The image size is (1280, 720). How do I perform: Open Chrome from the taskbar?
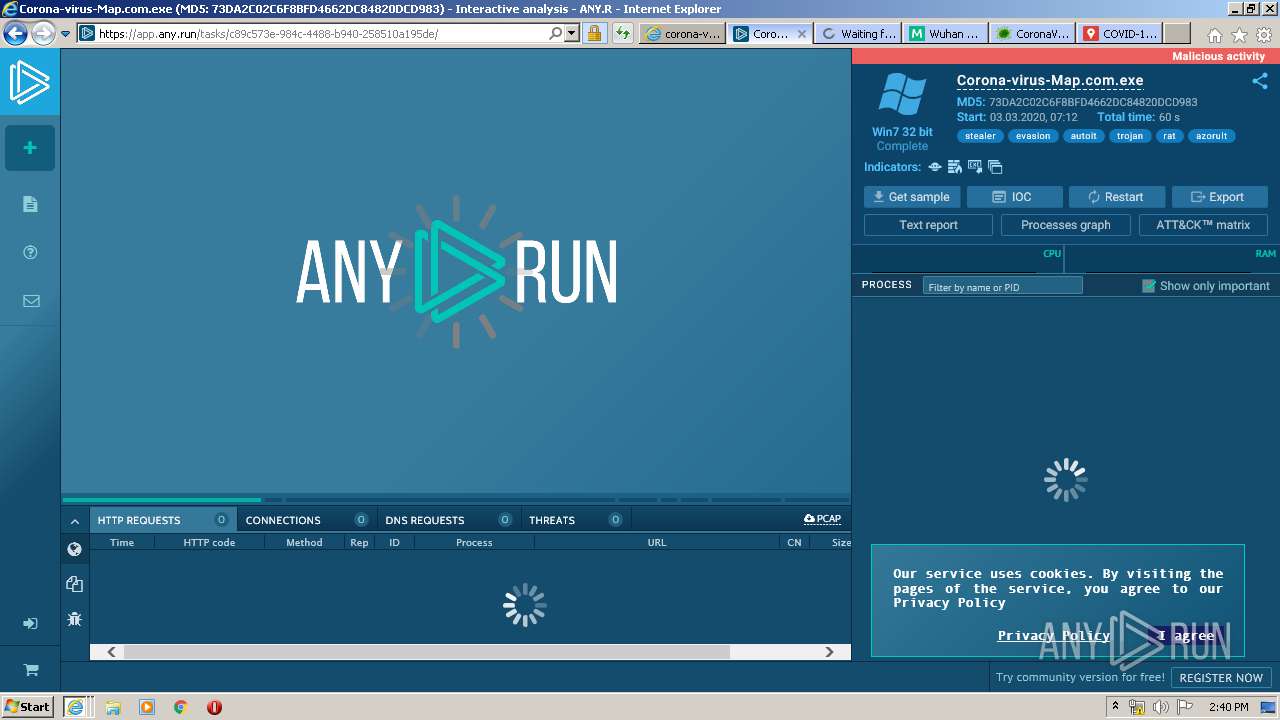pyautogui.click(x=181, y=707)
